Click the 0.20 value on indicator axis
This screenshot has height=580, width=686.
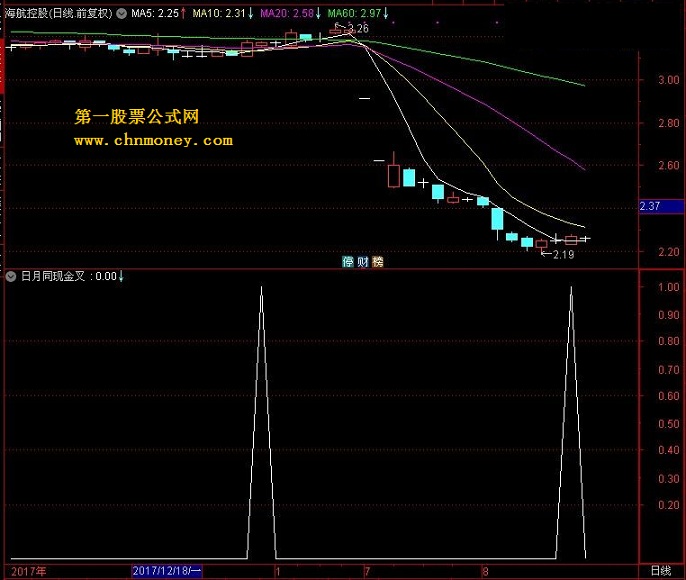click(x=668, y=505)
